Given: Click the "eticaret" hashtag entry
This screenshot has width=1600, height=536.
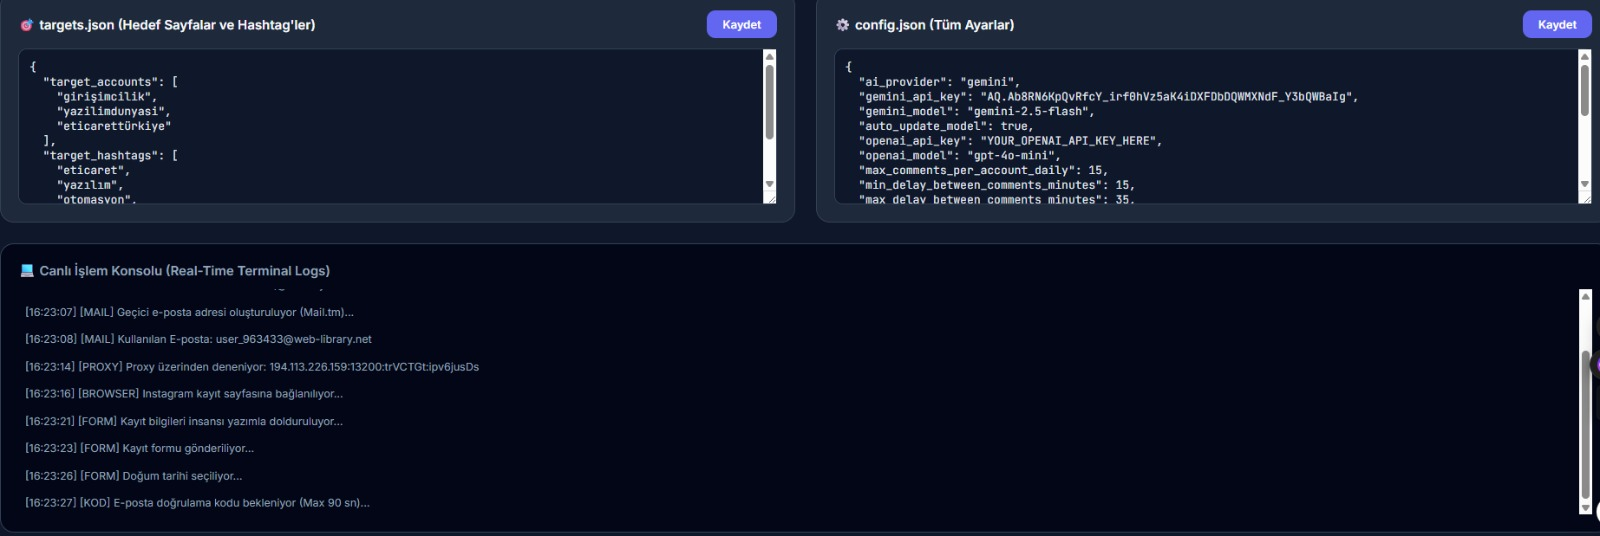Looking at the screenshot, I should pyautogui.click(x=93, y=170).
